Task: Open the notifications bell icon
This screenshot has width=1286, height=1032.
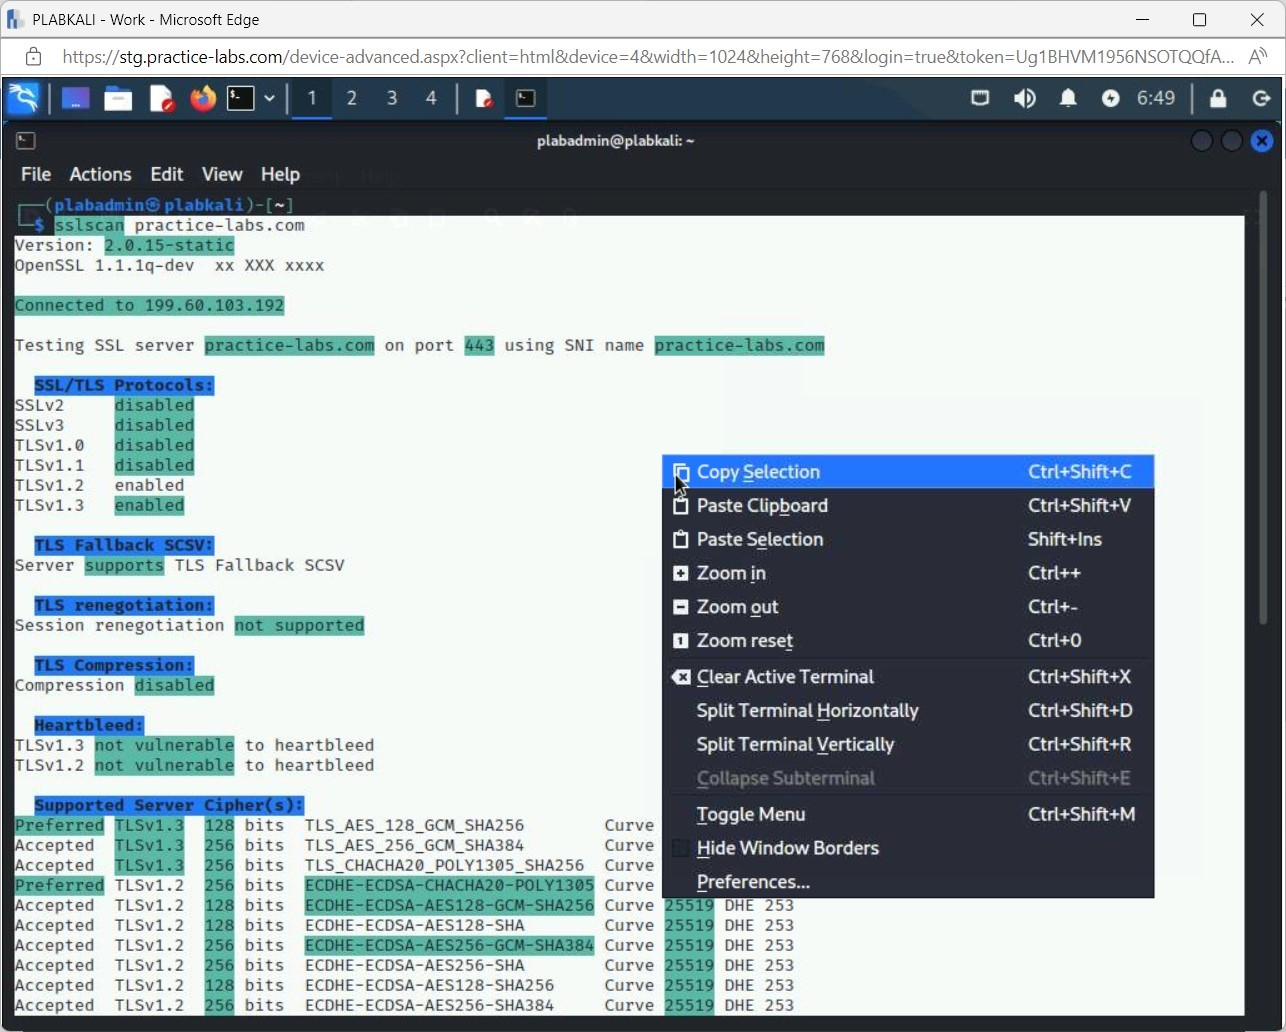Action: (1068, 98)
